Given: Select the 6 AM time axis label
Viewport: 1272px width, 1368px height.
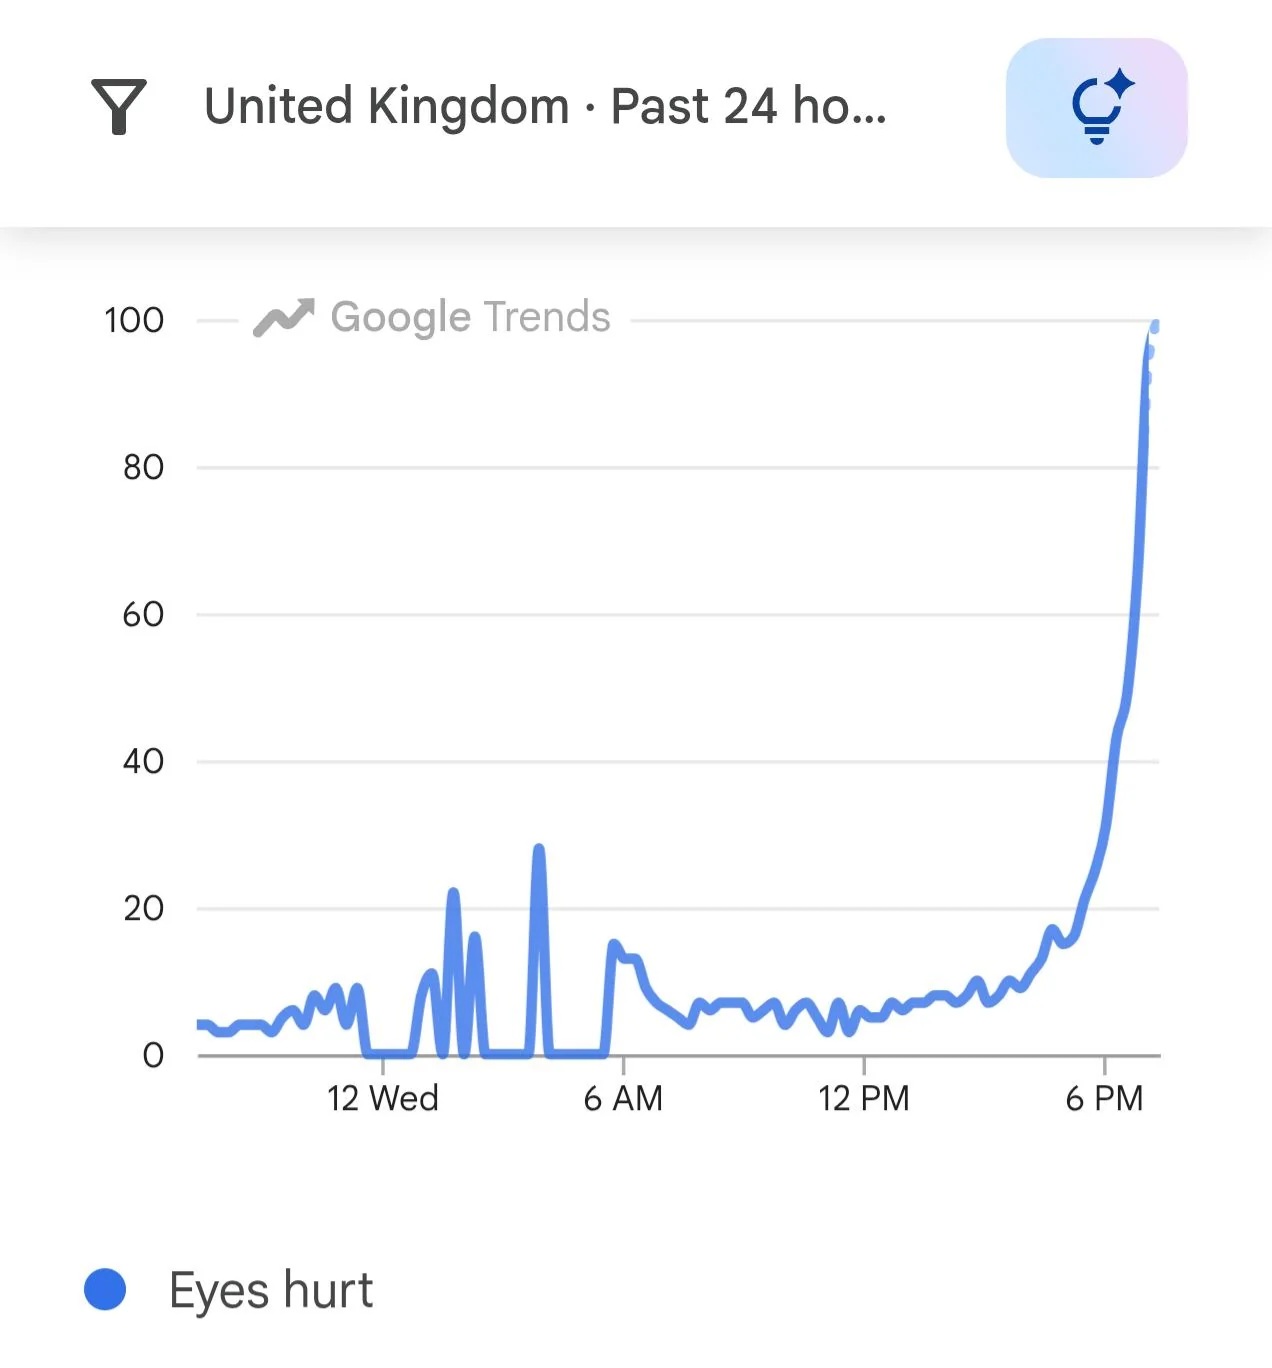Looking at the screenshot, I should click(x=623, y=1098).
